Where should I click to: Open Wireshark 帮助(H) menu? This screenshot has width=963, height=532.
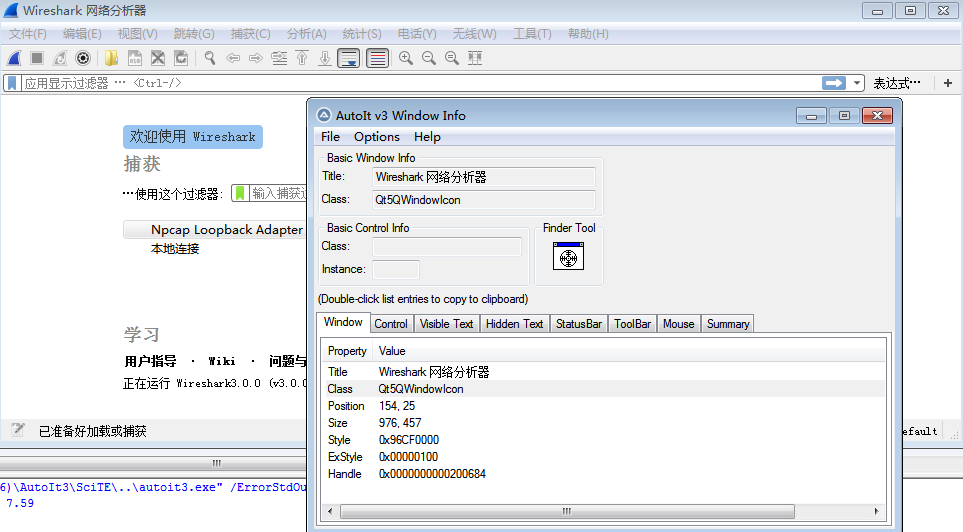click(x=588, y=34)
